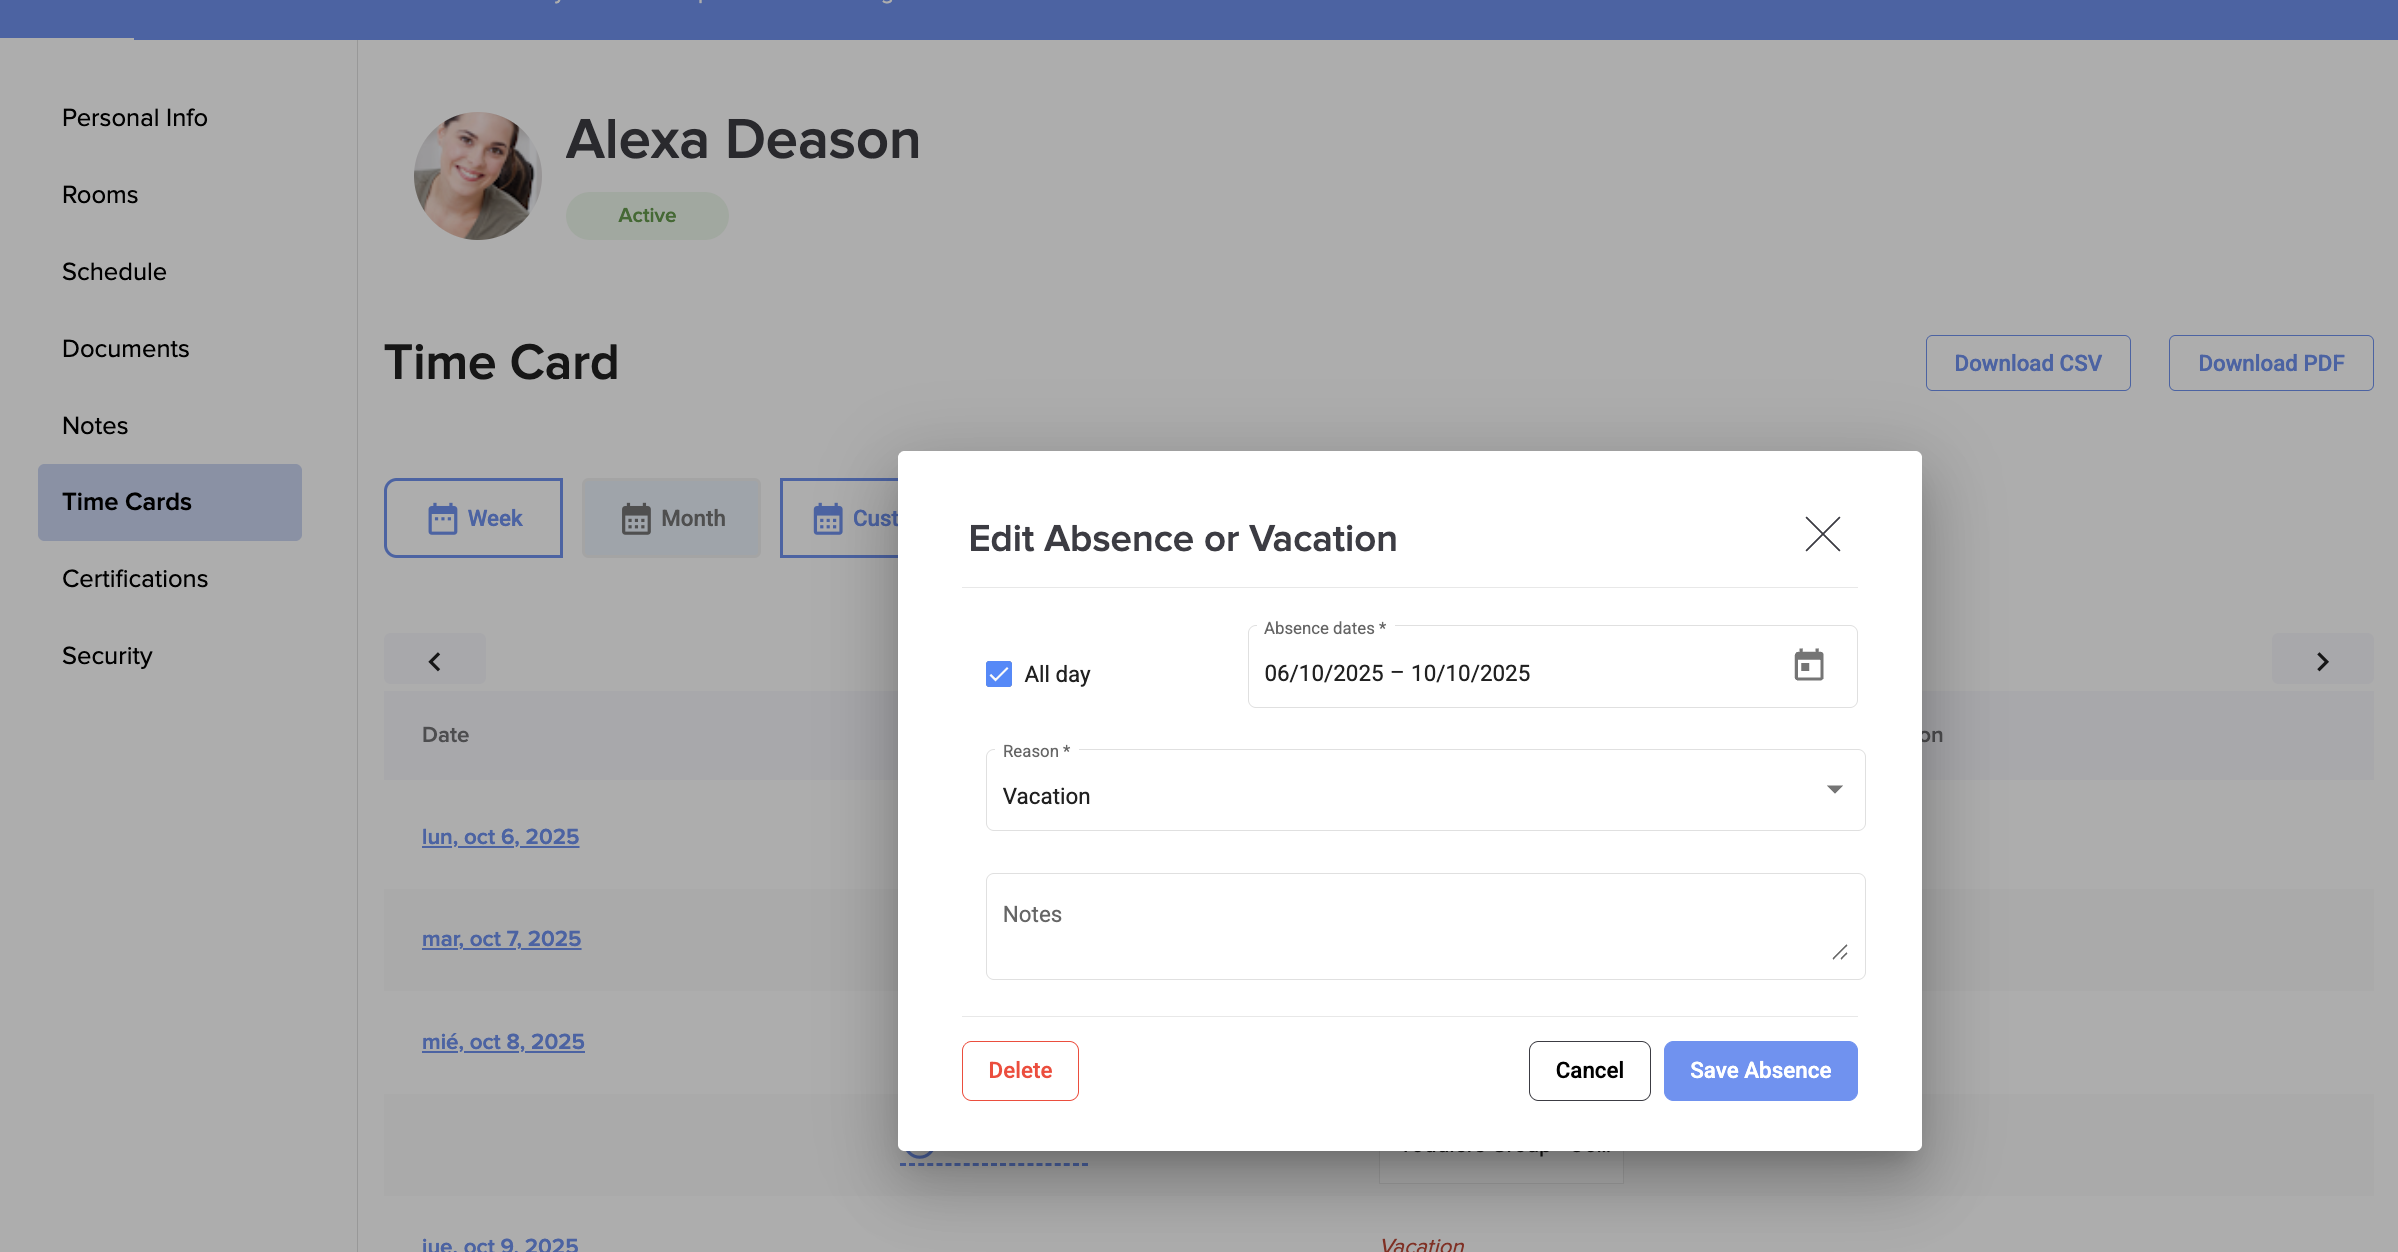The width and height of the screenshot is (2398, 1252).
Task: Open the absence dates calendar picker icon
Action: pyautogui.click(x=1808, y=665)
